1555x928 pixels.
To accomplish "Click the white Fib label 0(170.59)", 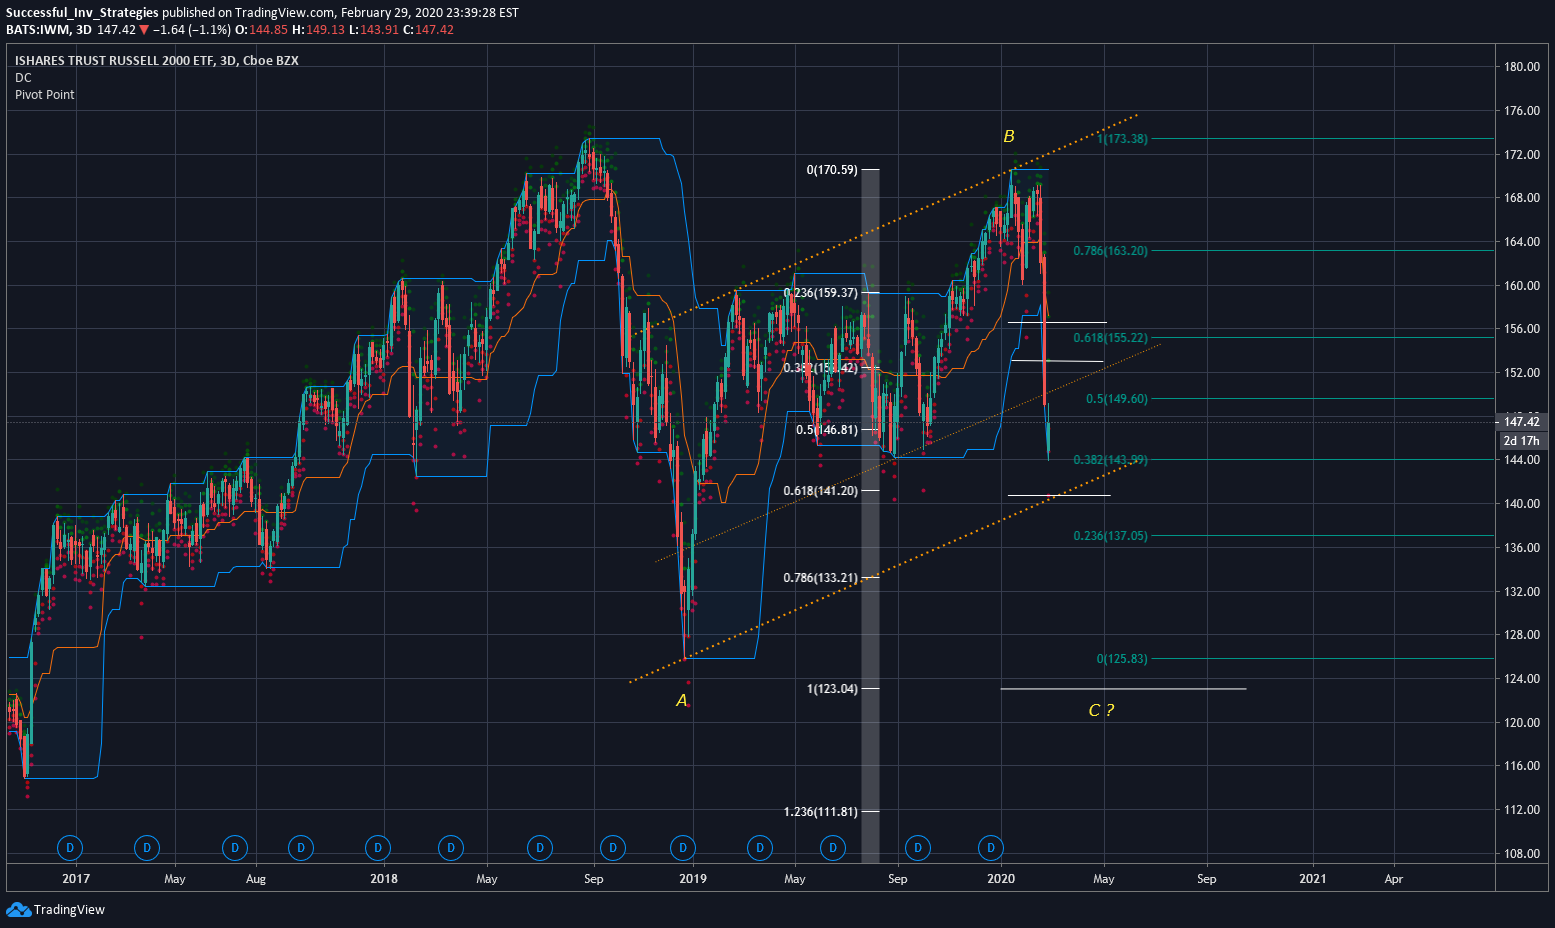I will (x=832, y=170).
